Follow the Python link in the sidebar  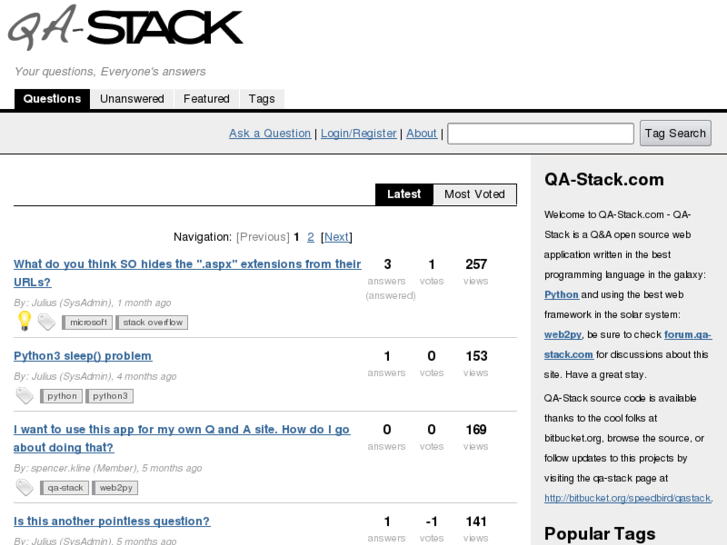(561, 295)
